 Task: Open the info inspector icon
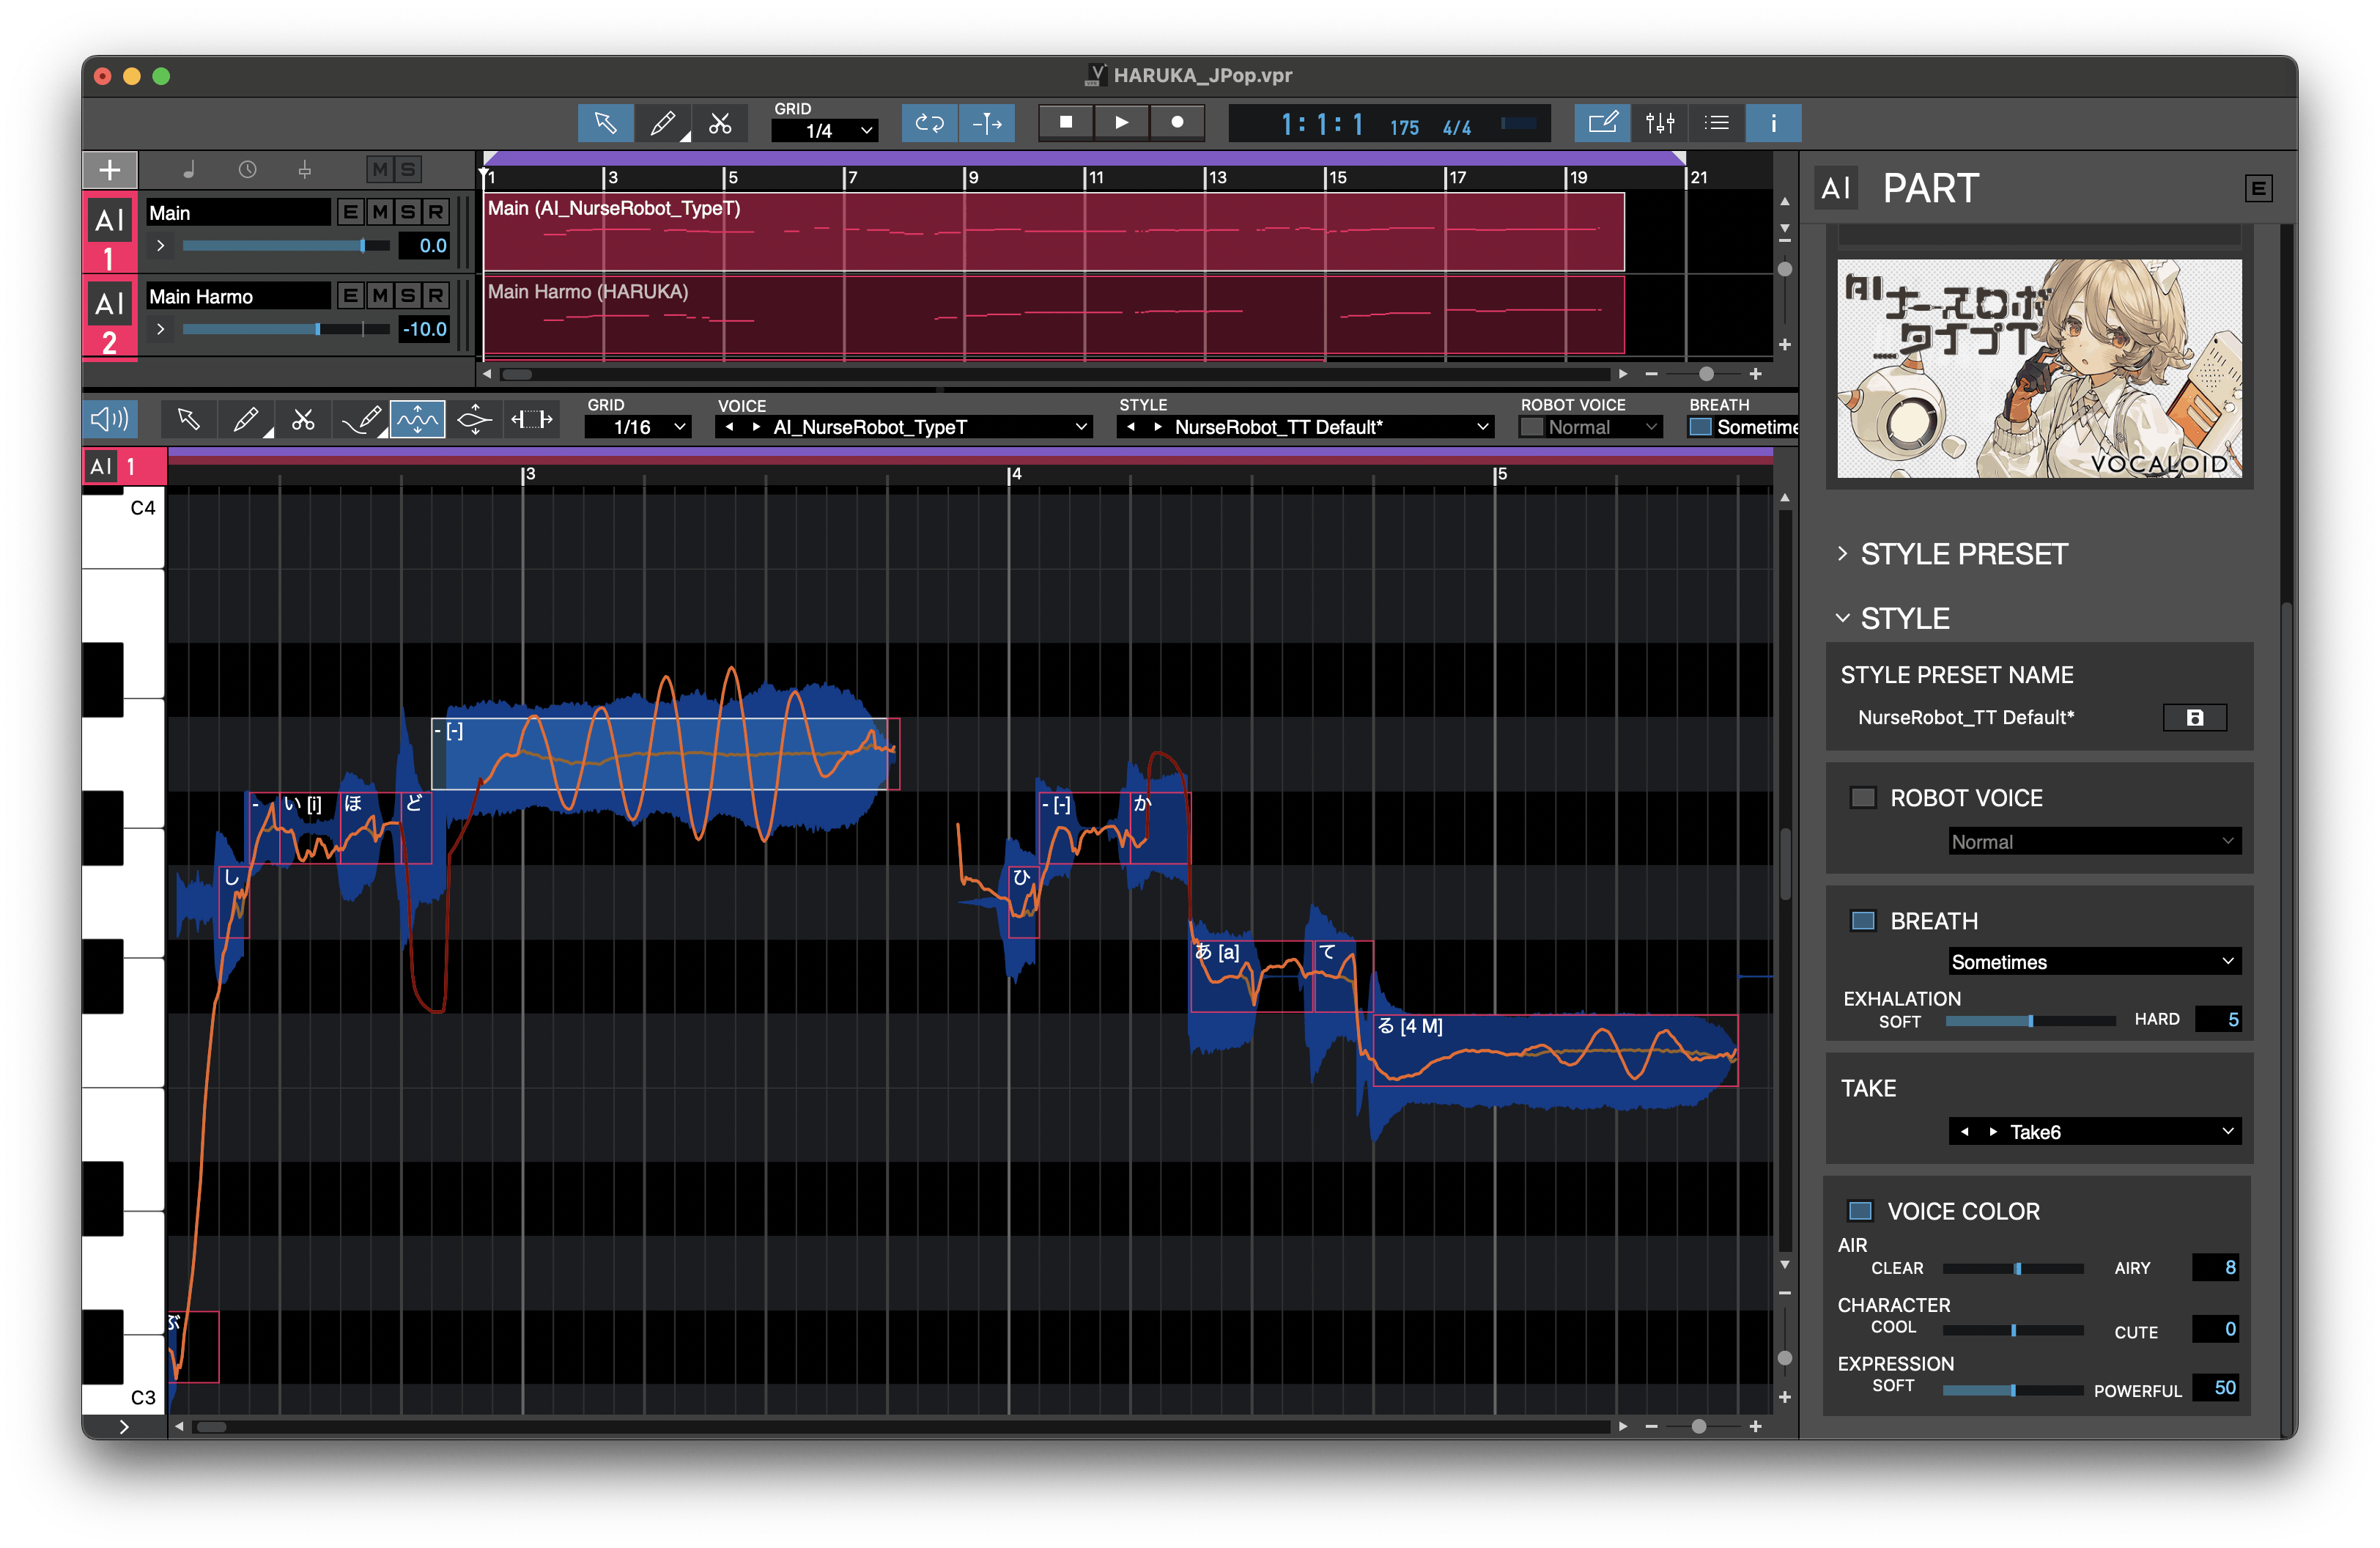coord(1773,123)
